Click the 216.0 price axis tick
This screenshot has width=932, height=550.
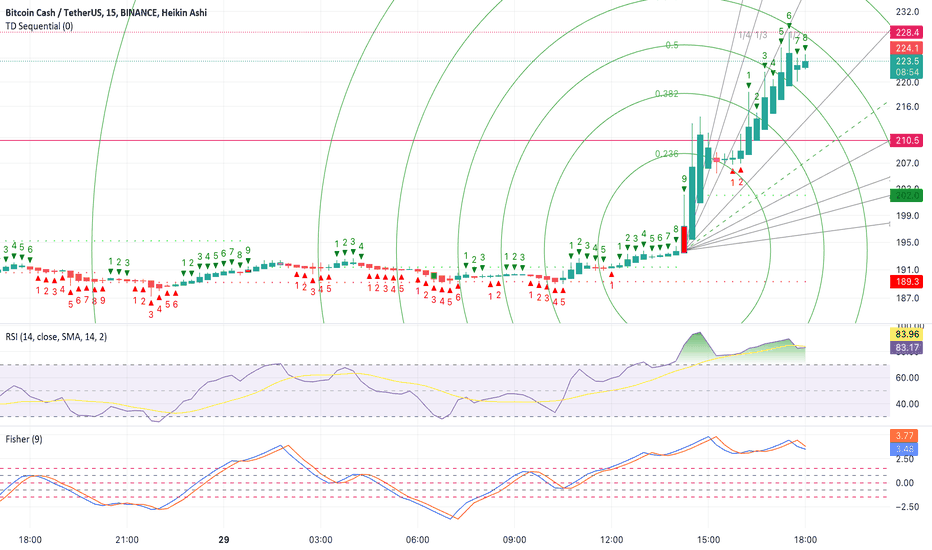pyautogui.click(x=907, y=107)
